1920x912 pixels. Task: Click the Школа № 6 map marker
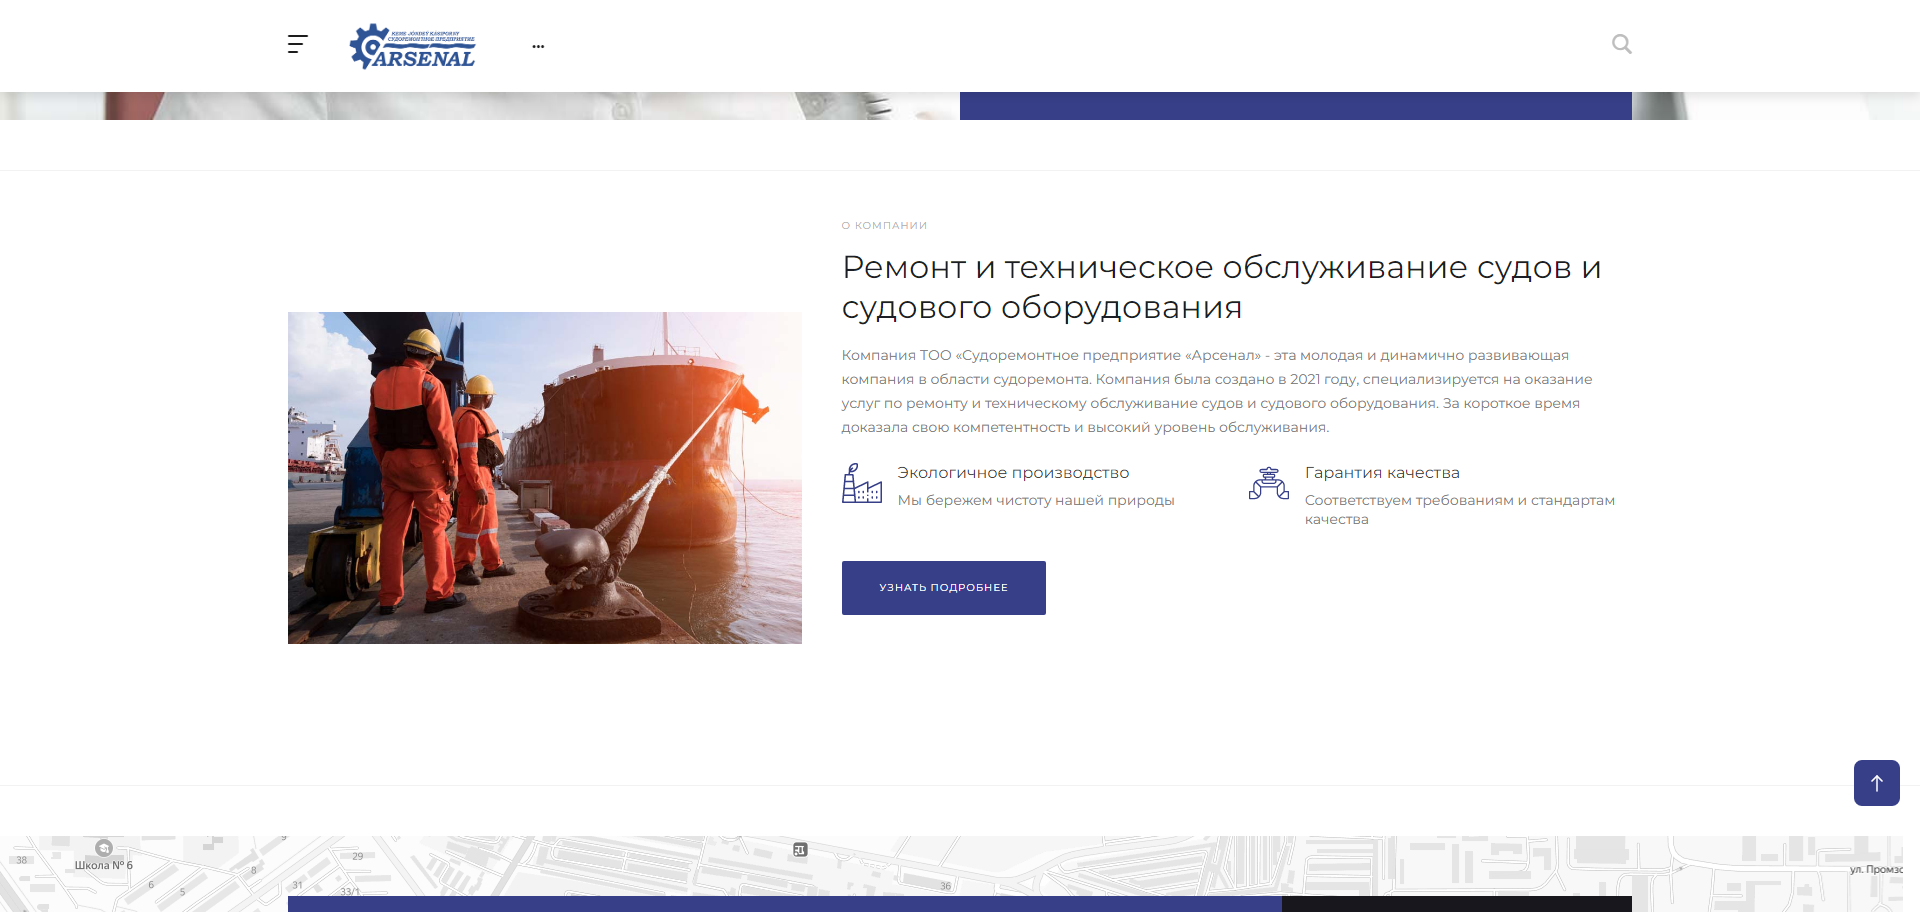(x=103, y=849)
